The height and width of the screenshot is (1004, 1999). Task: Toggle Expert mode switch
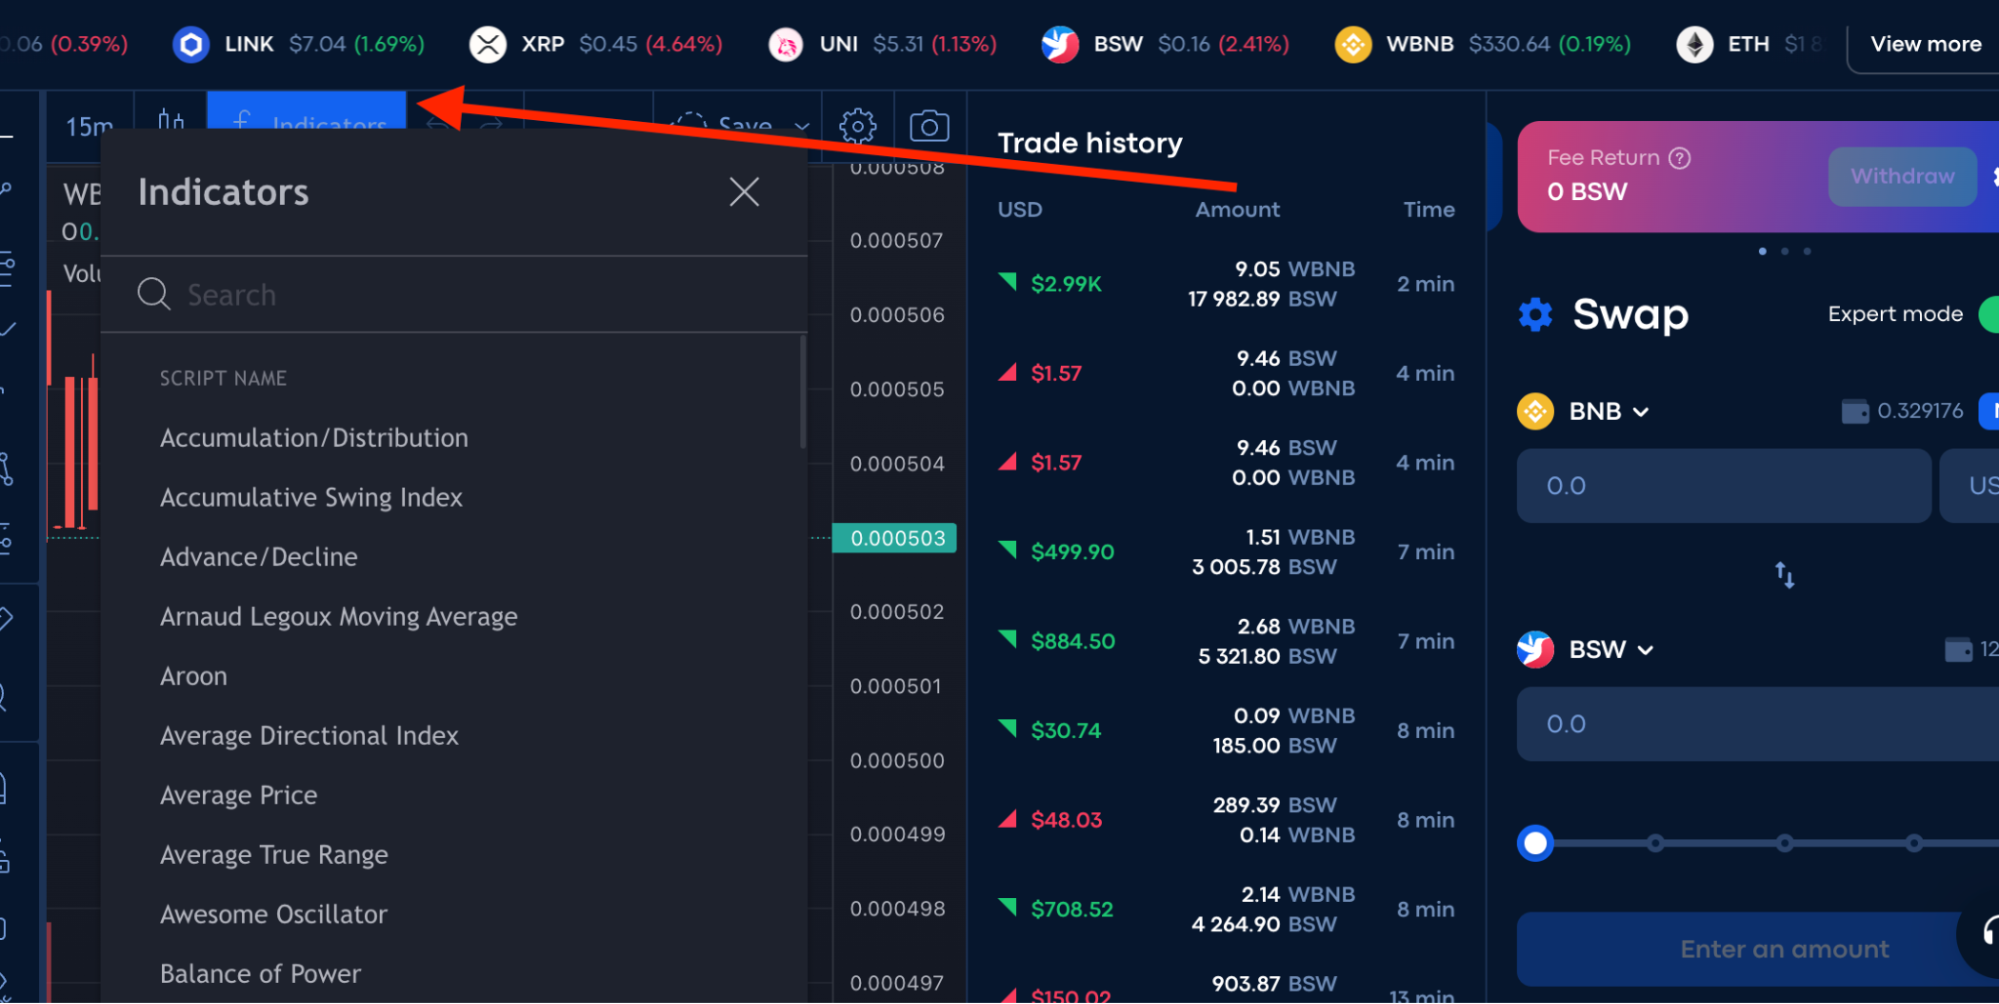(x=1988, y=314)
